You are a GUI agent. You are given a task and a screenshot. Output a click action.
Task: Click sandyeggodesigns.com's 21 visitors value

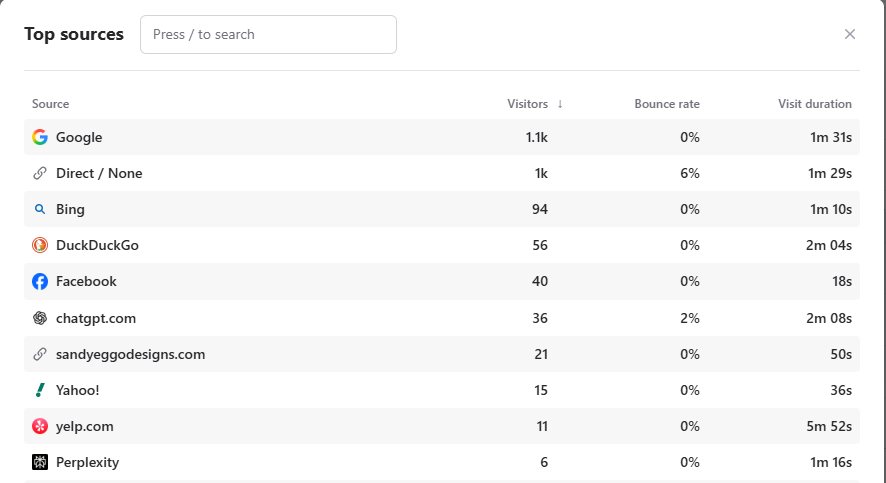point(541,354)
